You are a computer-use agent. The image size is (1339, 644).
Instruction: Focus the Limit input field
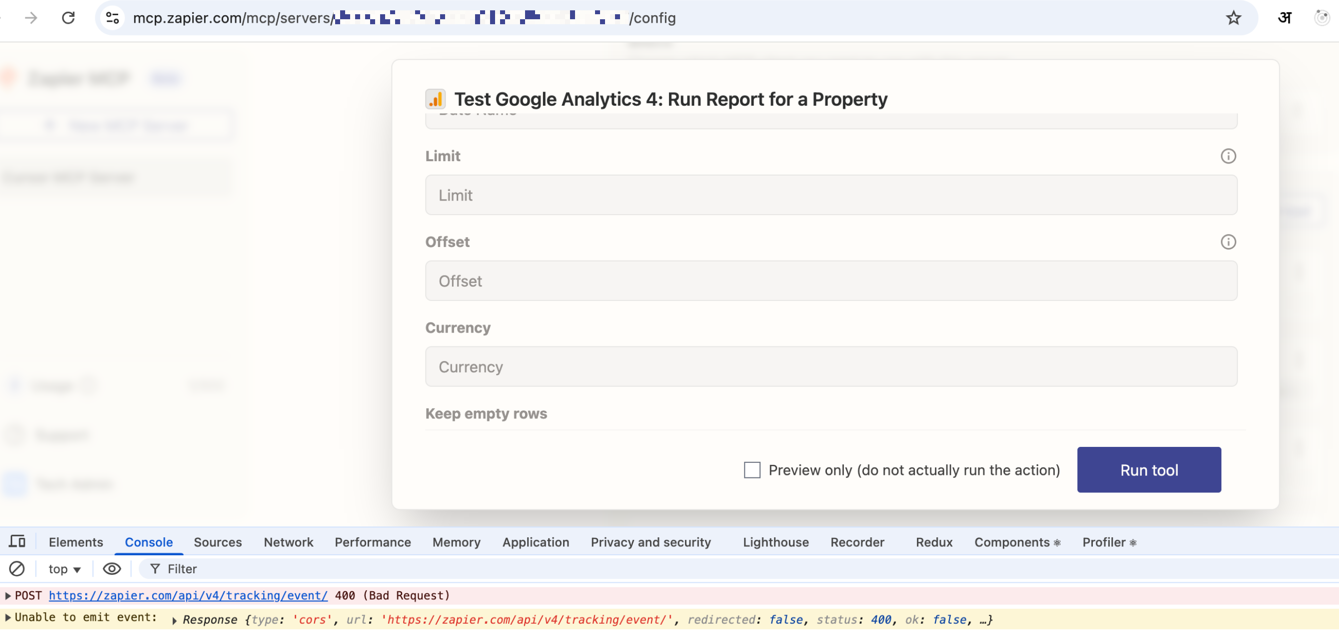pos(831,195)
